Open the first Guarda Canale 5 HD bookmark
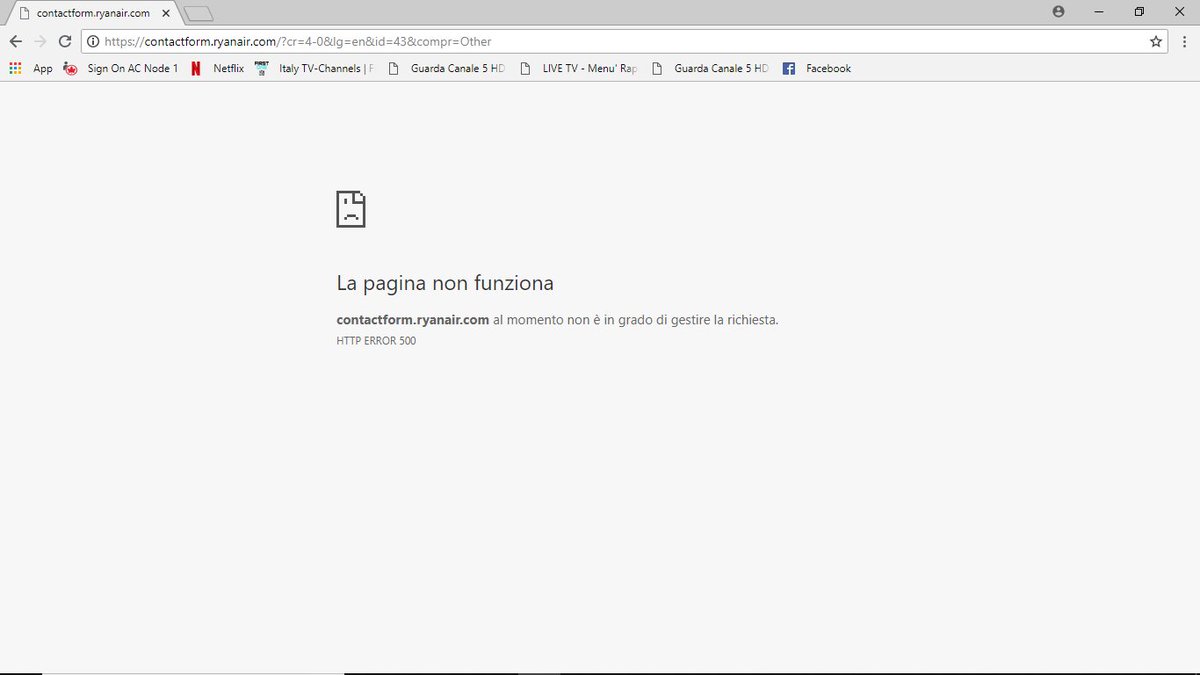 (446, 68)
